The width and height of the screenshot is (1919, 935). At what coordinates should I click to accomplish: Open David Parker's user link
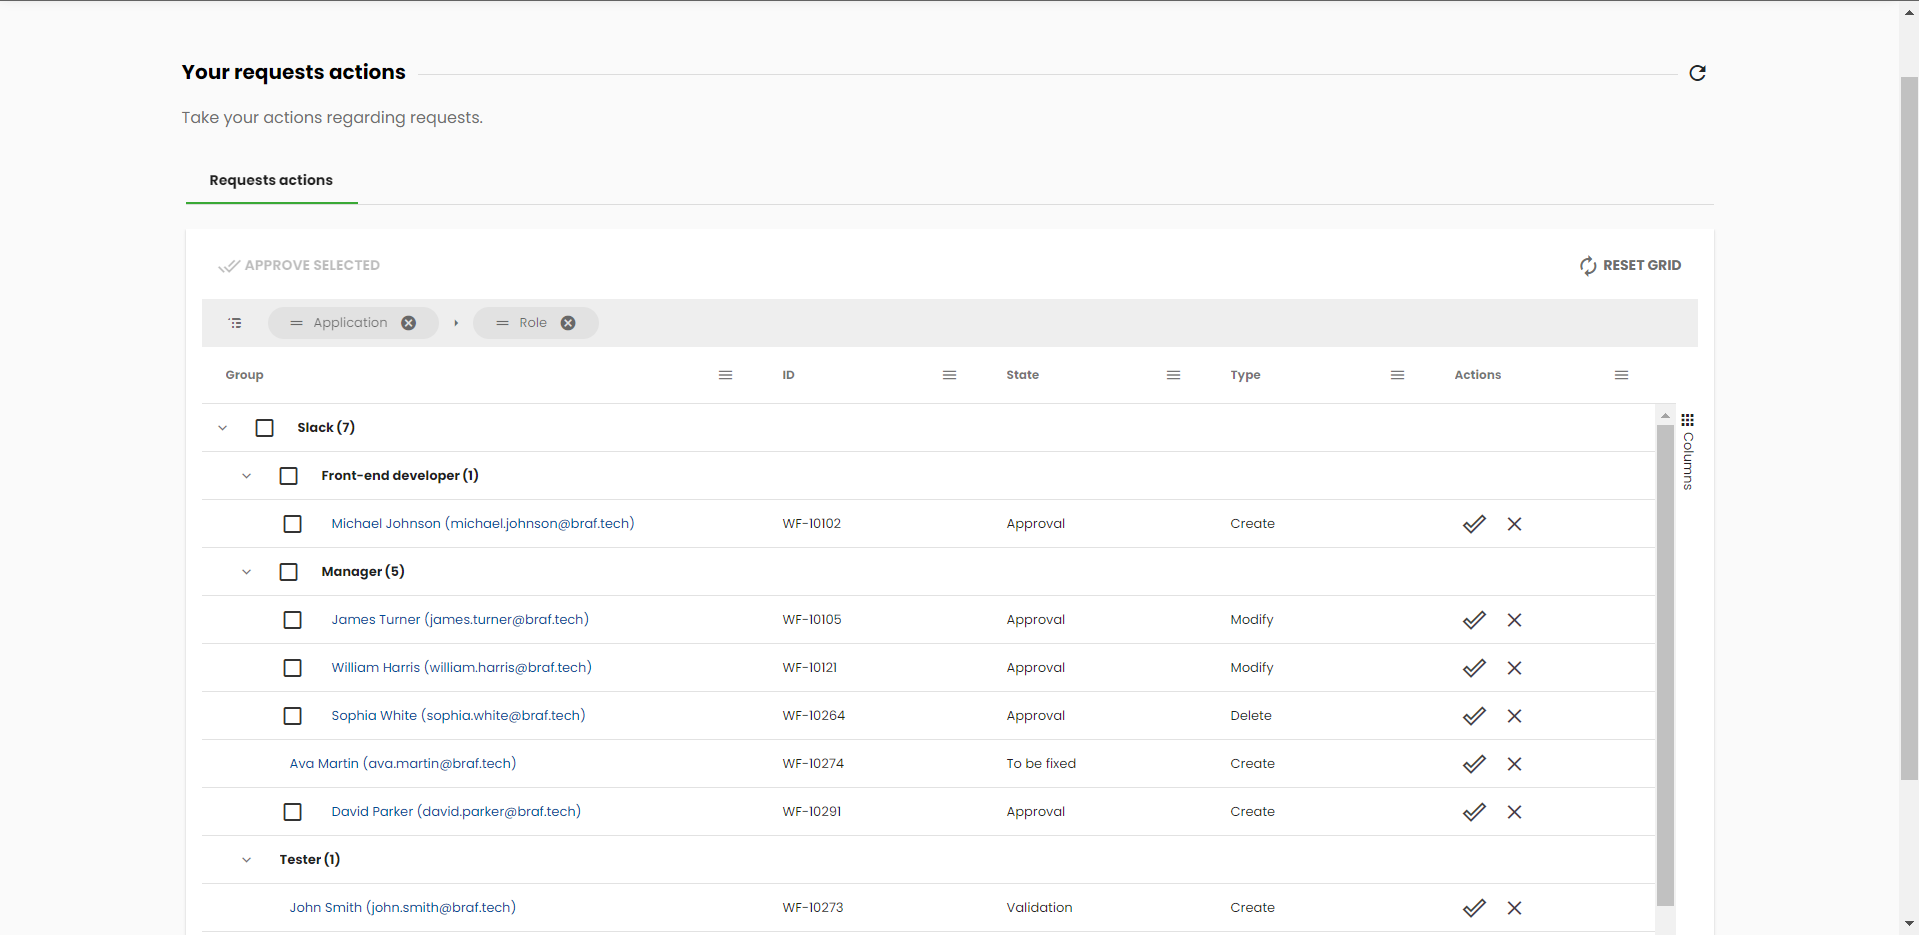click(456, 812)
